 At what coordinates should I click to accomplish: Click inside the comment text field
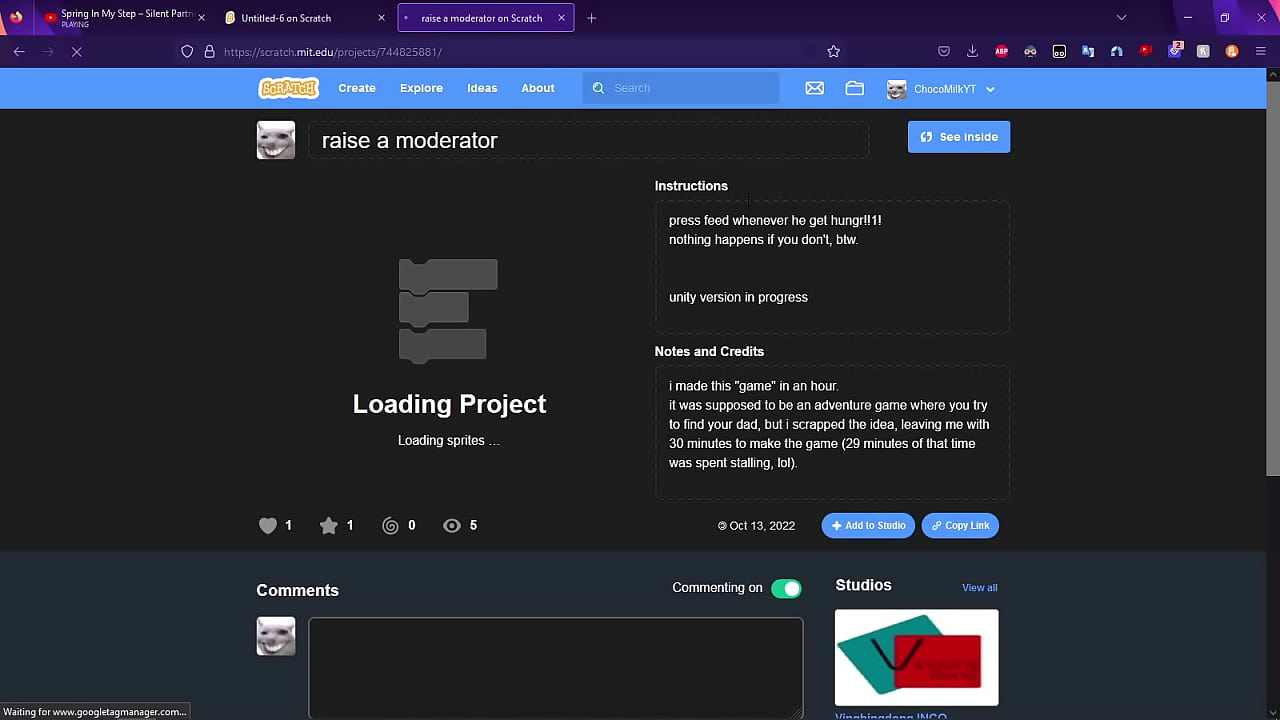pyautogui.click(x=555, y=665)
